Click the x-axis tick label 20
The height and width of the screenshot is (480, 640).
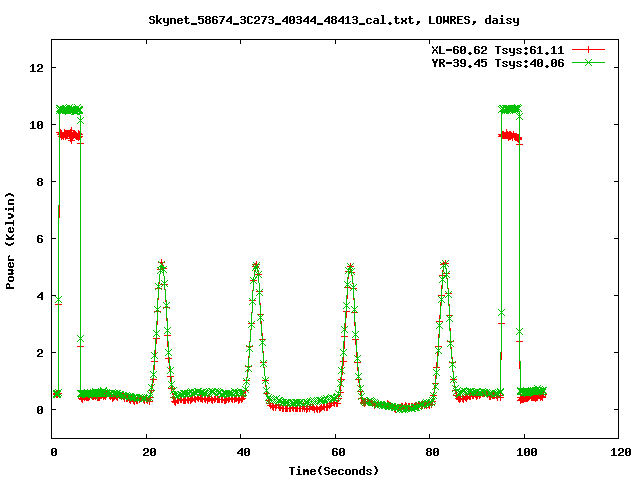pyautogui.click(x=149, y=452)
